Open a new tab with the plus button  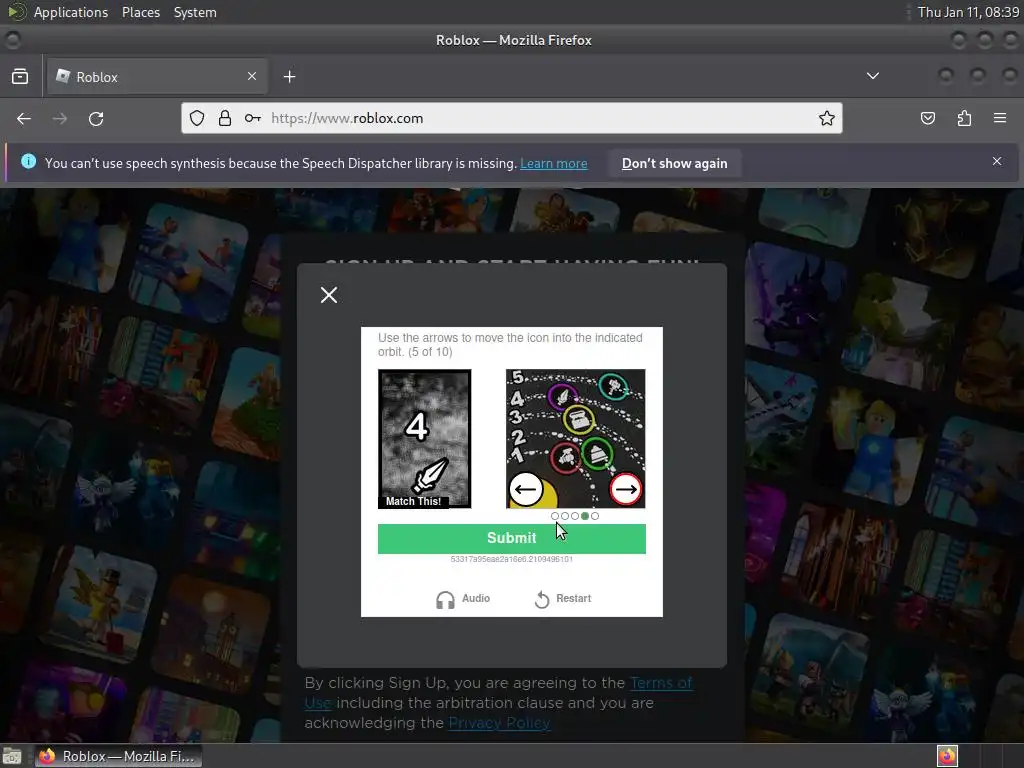coord(289,77)
